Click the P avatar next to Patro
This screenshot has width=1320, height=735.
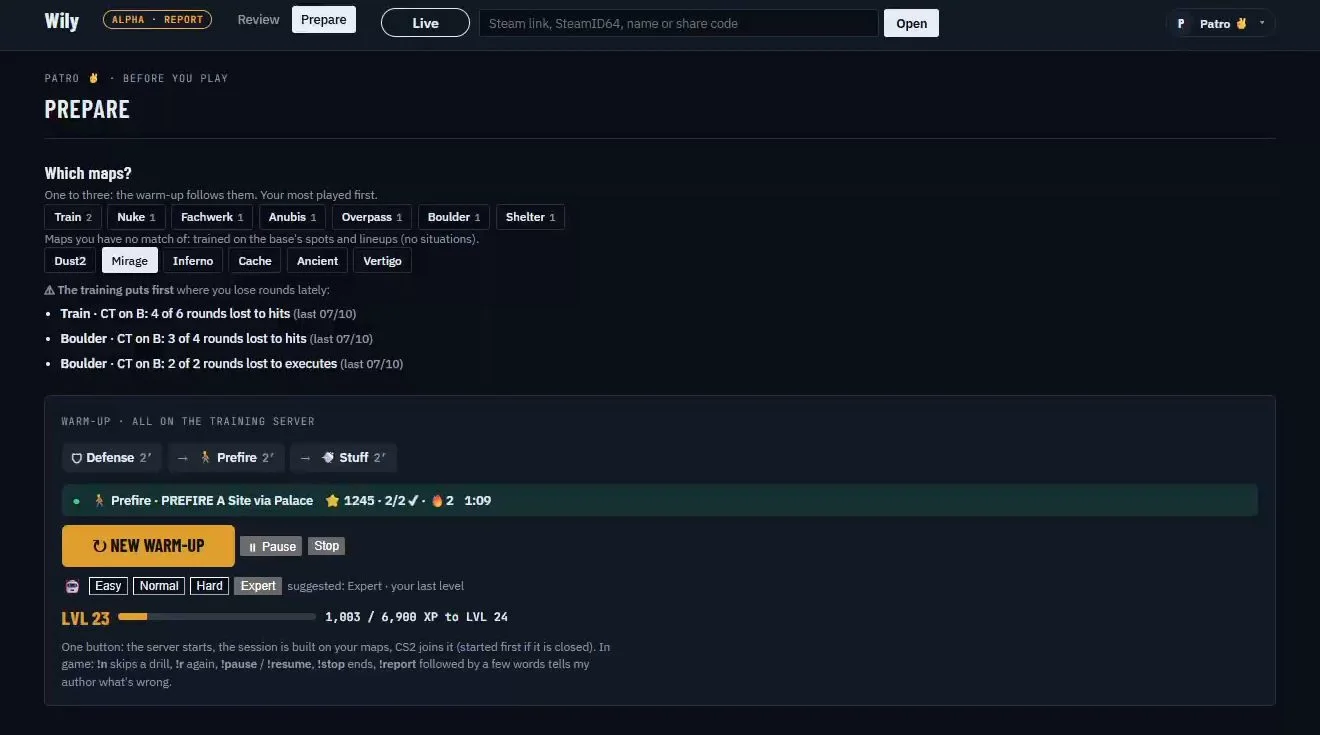click(x=1181, y=23)
